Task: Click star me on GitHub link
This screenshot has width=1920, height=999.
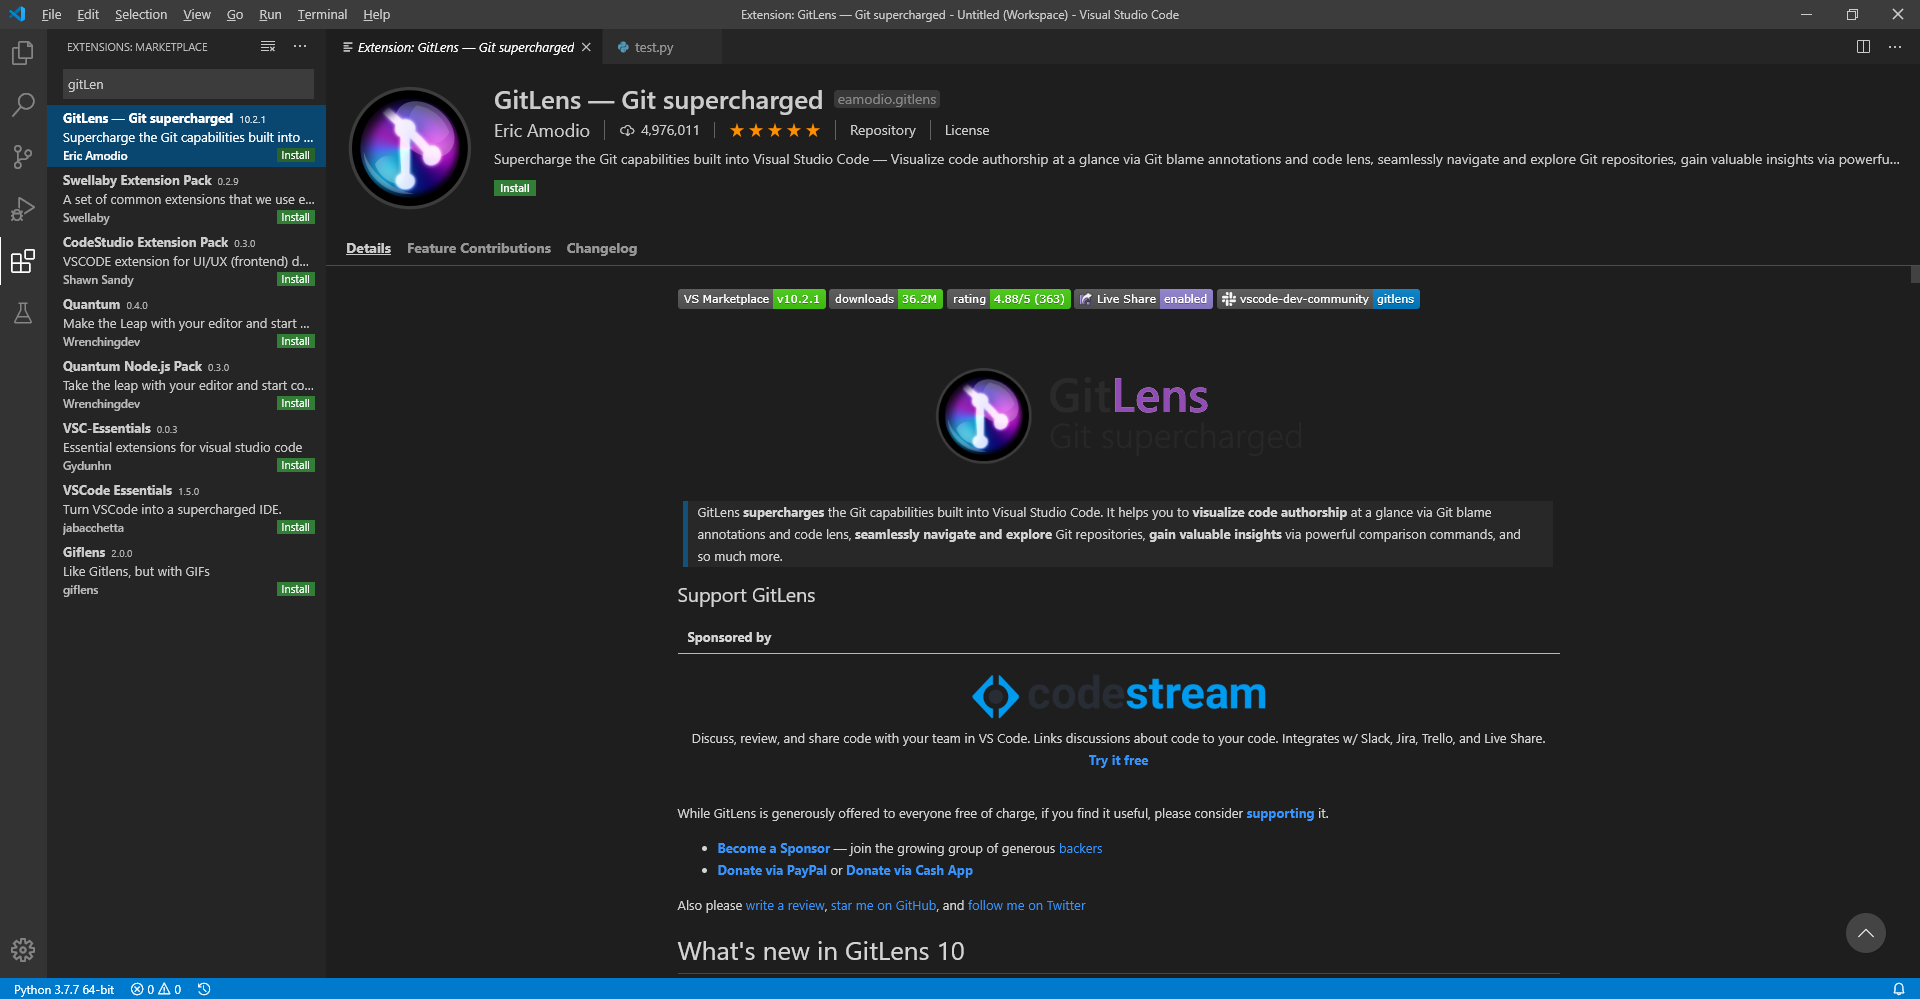Action: [x=883, y=905]
